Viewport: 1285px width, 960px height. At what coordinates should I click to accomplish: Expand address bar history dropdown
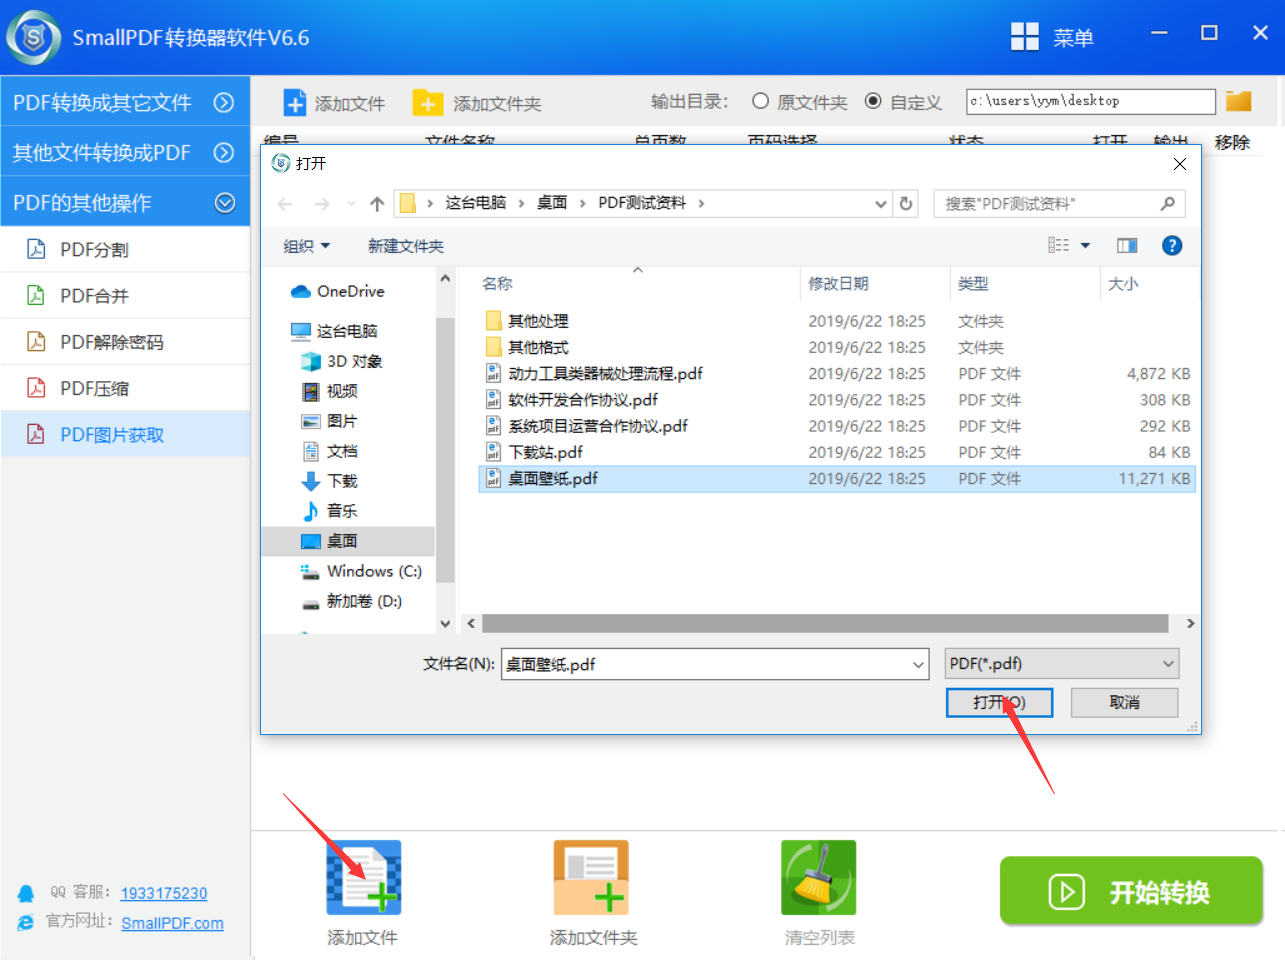pyautogui.click(x=881, y=204)
